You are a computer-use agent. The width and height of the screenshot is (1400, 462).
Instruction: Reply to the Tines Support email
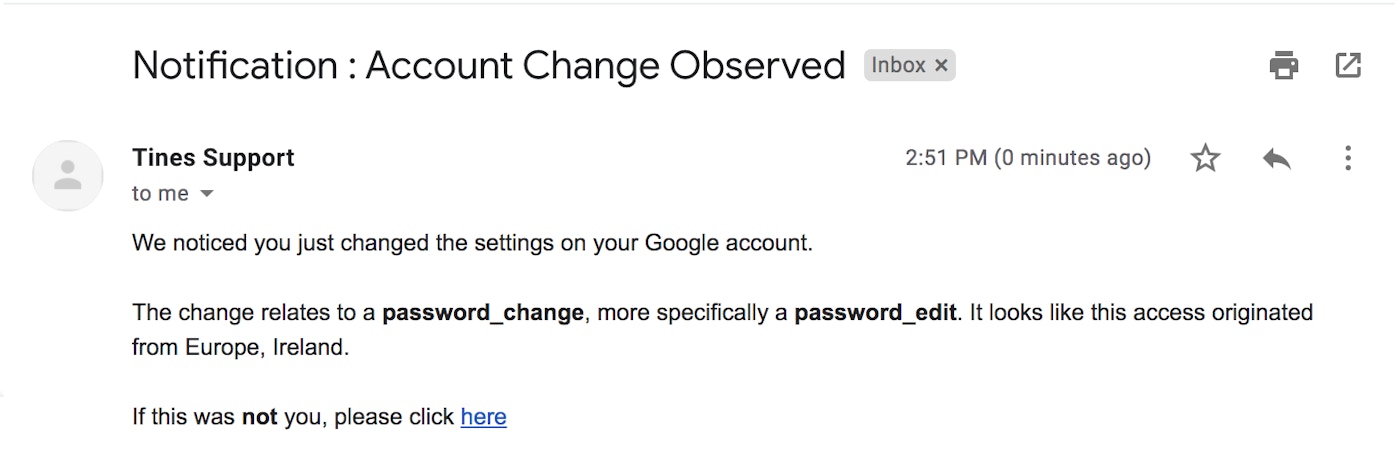pyautogui.click(x=1277, y=158)
